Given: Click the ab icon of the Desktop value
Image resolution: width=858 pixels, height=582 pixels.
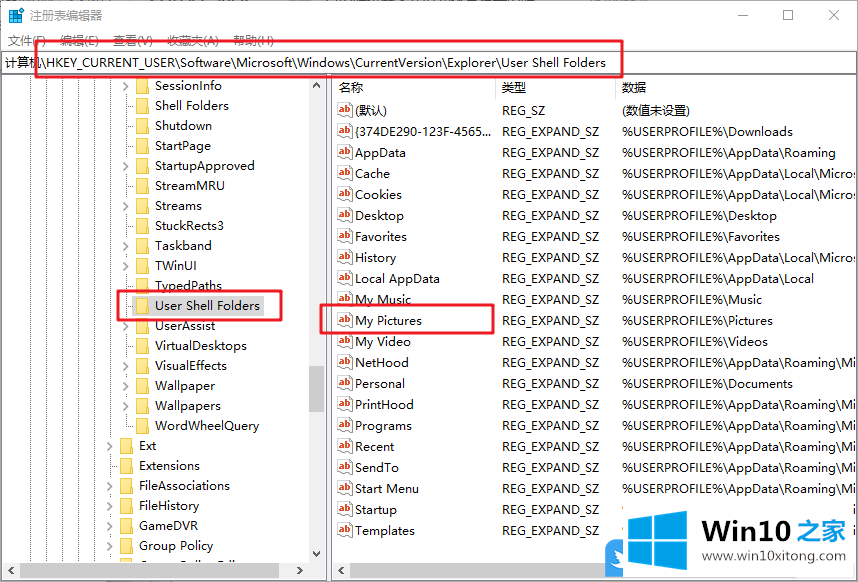Looking at the screenshot, I should (x=344, y=215).
